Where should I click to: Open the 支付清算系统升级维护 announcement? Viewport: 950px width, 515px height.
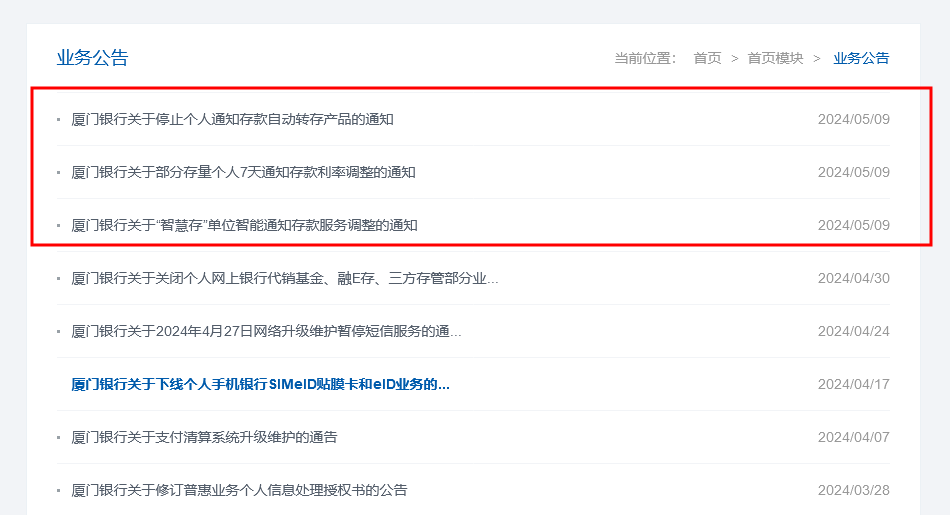(204, 437)
